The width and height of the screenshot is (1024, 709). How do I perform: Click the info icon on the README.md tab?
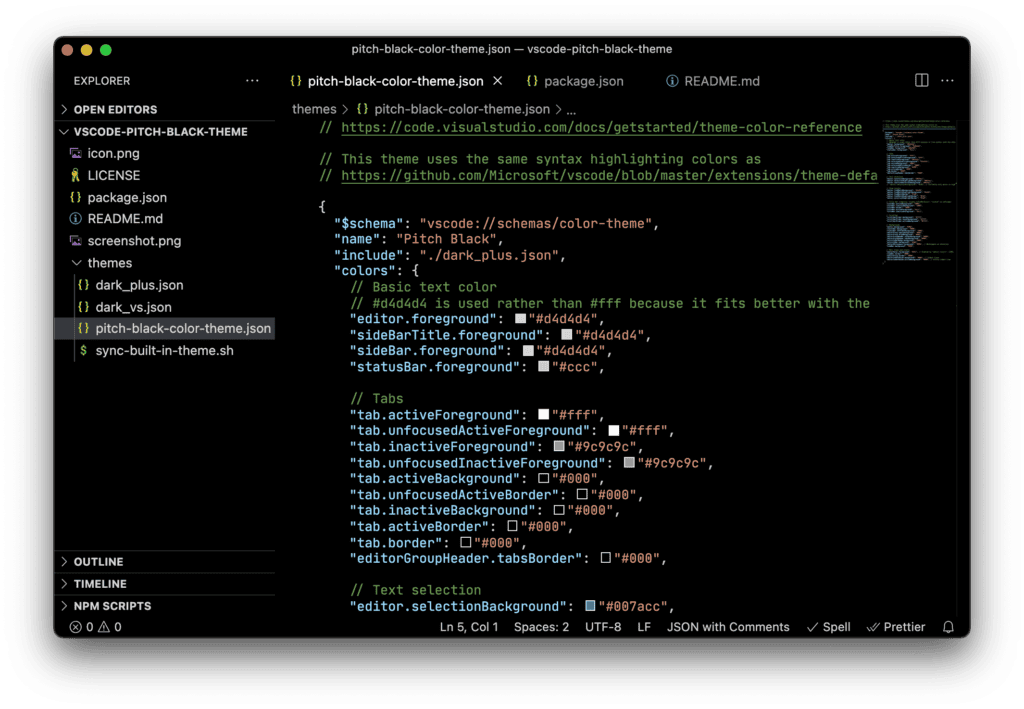point(672,80)
